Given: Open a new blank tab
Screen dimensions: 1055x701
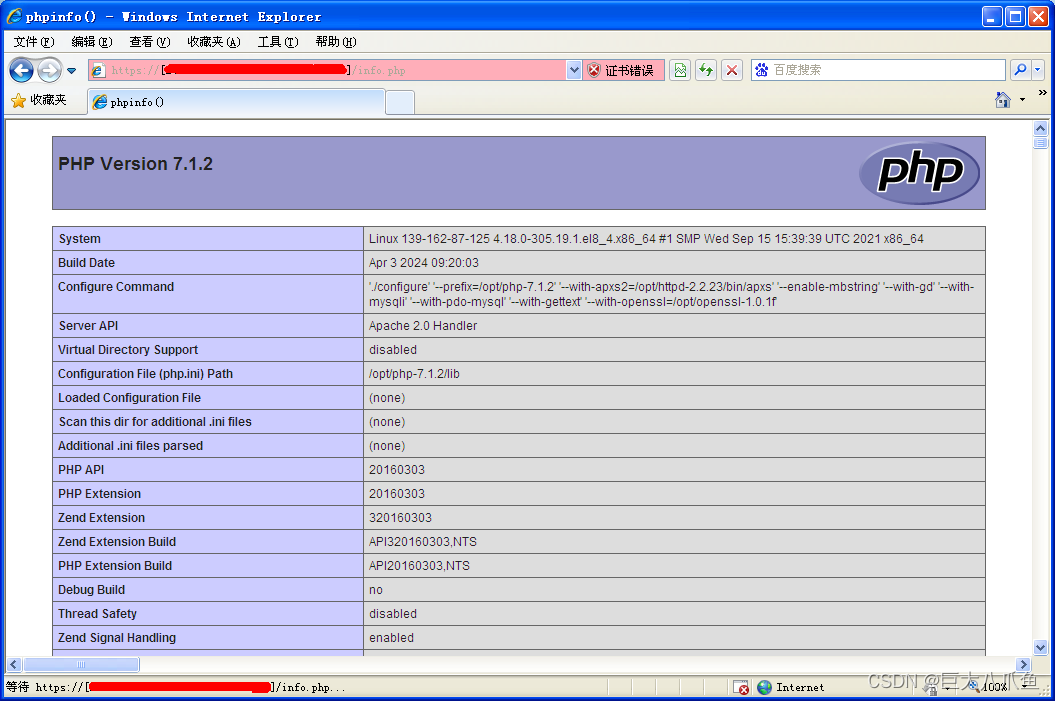Looking at the screenshot, I should click(x=400, y=103).
